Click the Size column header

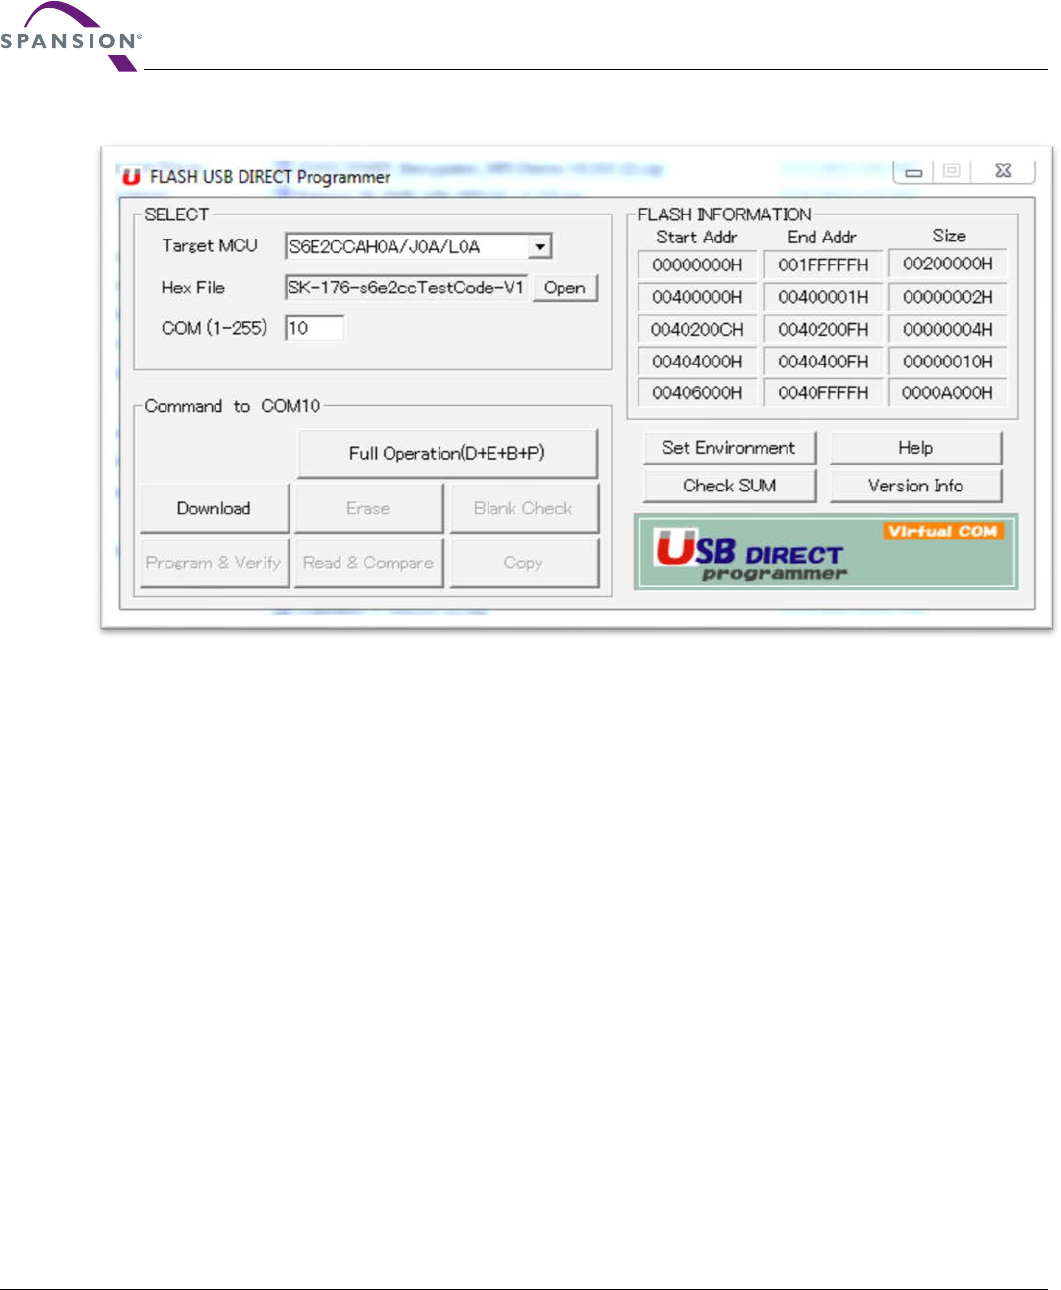tap(949, 236)
